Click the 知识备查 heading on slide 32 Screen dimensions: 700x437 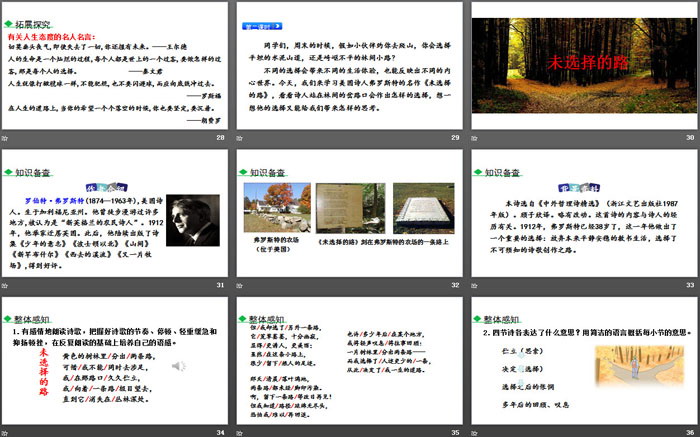(x=267, y=172)
